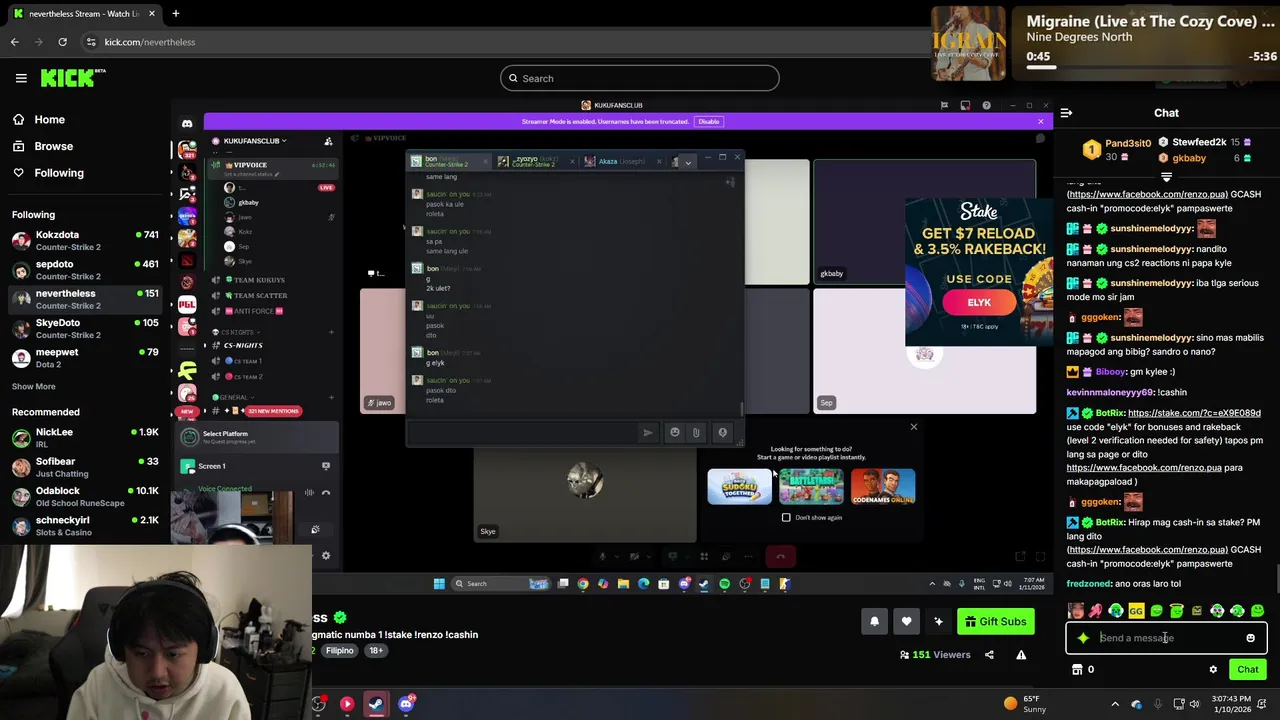The height and width of the screenshot is (720, 1280).
Task: Open Codenames Online game thumbnail
Action: pyautogui.click(x=883, y=487)
